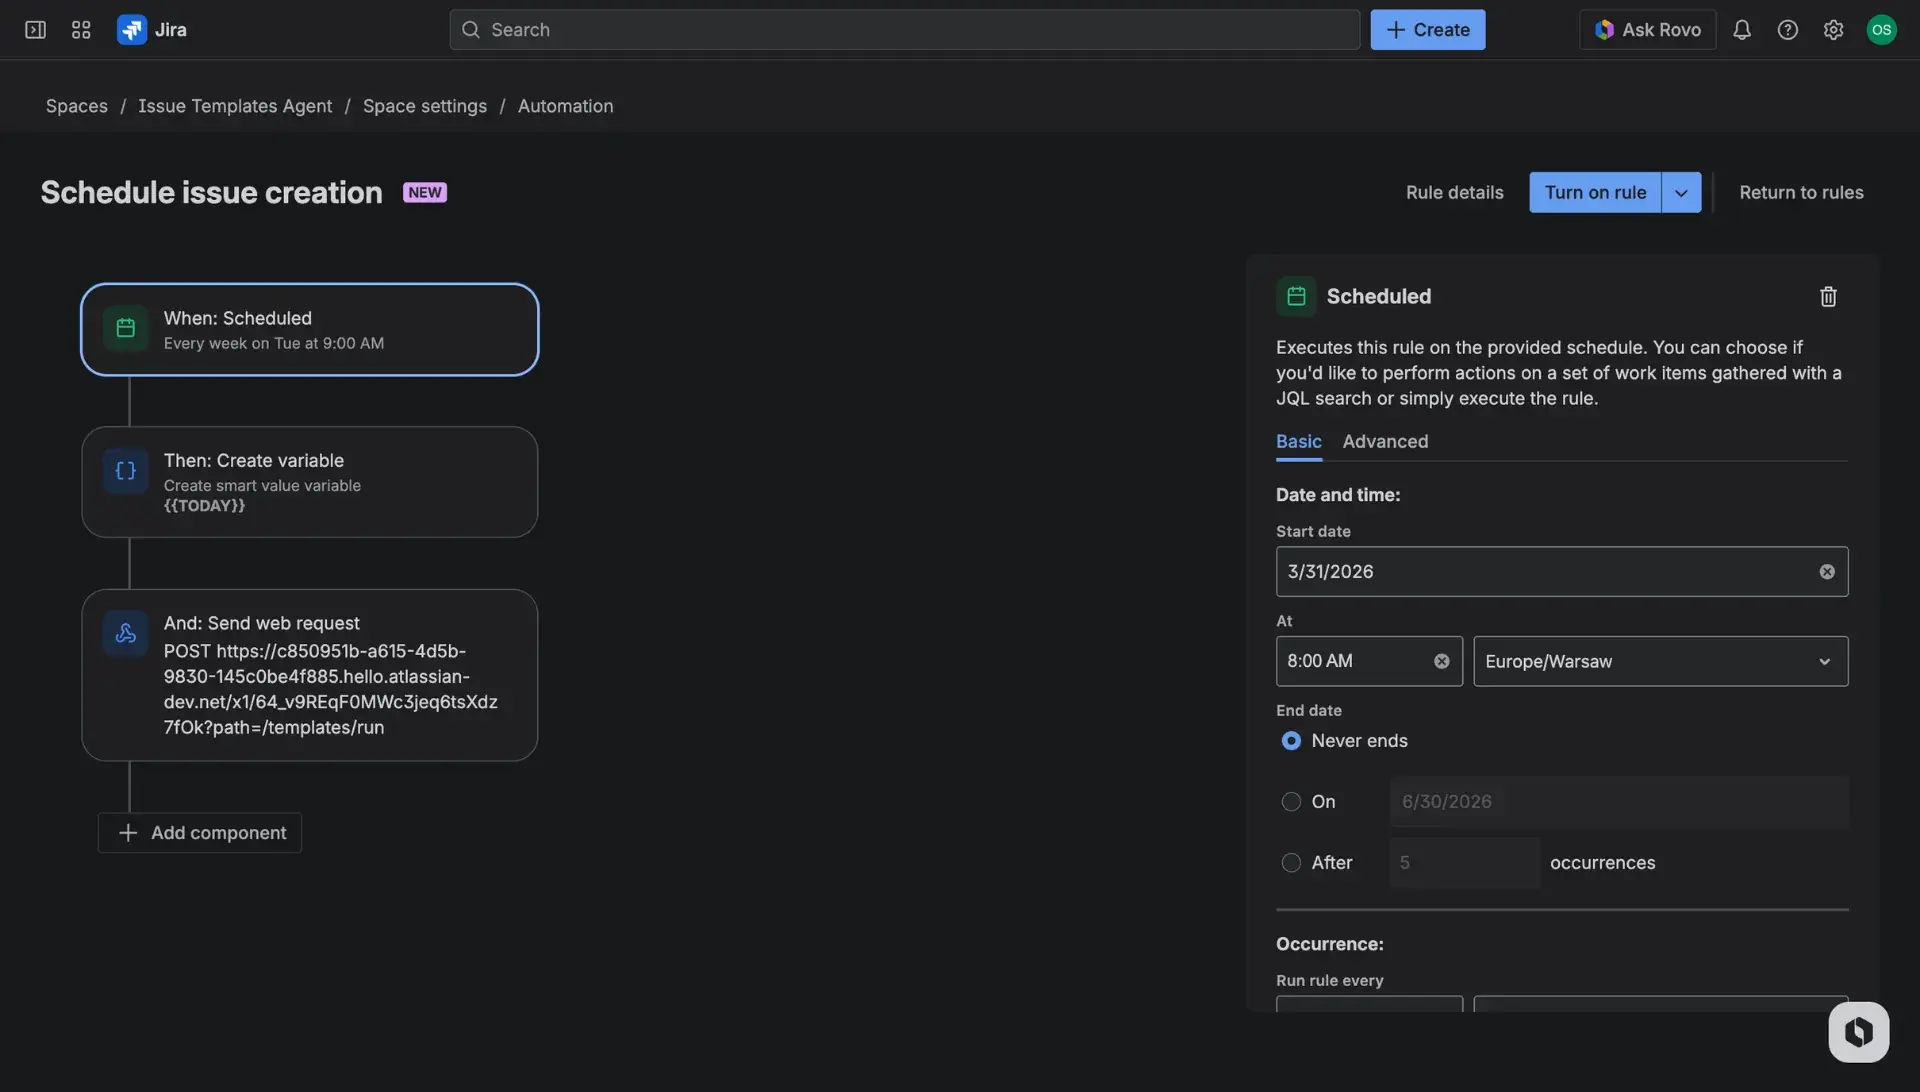Select the Never ends option
This screenshot has height=1092, width=1920.
pos(1292,741)
